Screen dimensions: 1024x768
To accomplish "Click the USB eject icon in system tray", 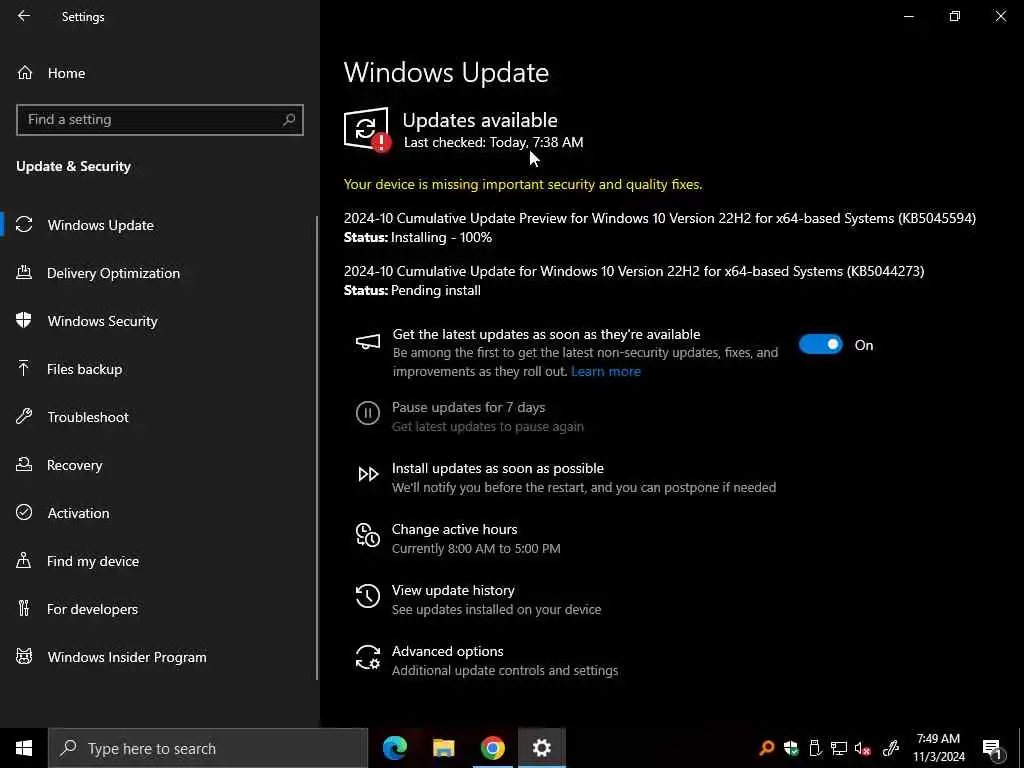I will 815,748.
